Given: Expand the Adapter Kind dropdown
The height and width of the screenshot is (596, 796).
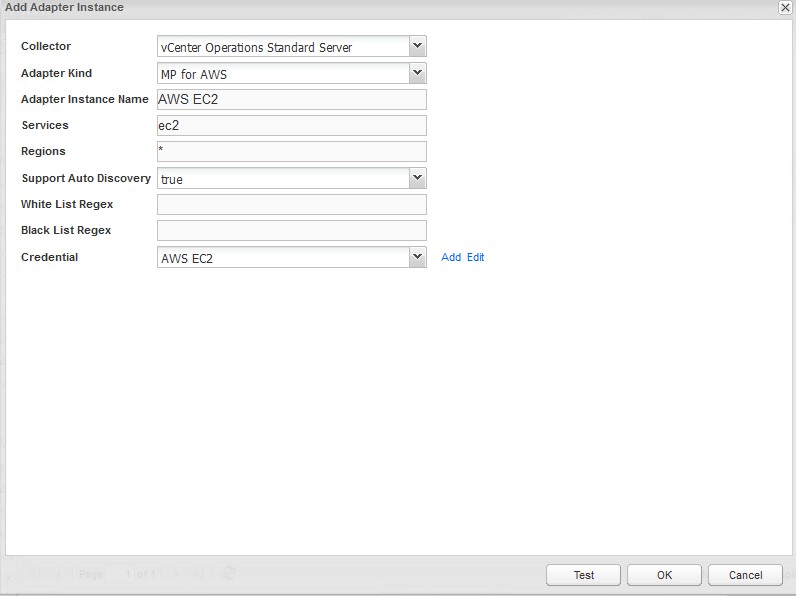Looking at the screenshot, I should click(x=418, y=73).
